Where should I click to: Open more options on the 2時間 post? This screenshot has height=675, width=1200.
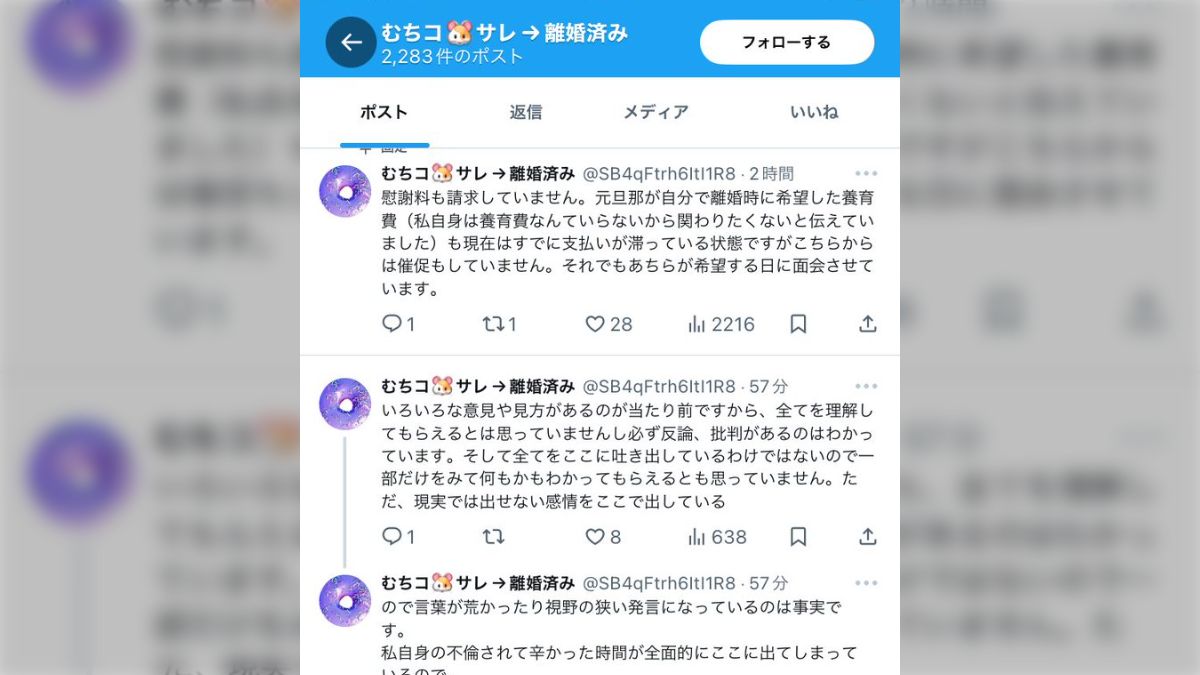[866, 174]
